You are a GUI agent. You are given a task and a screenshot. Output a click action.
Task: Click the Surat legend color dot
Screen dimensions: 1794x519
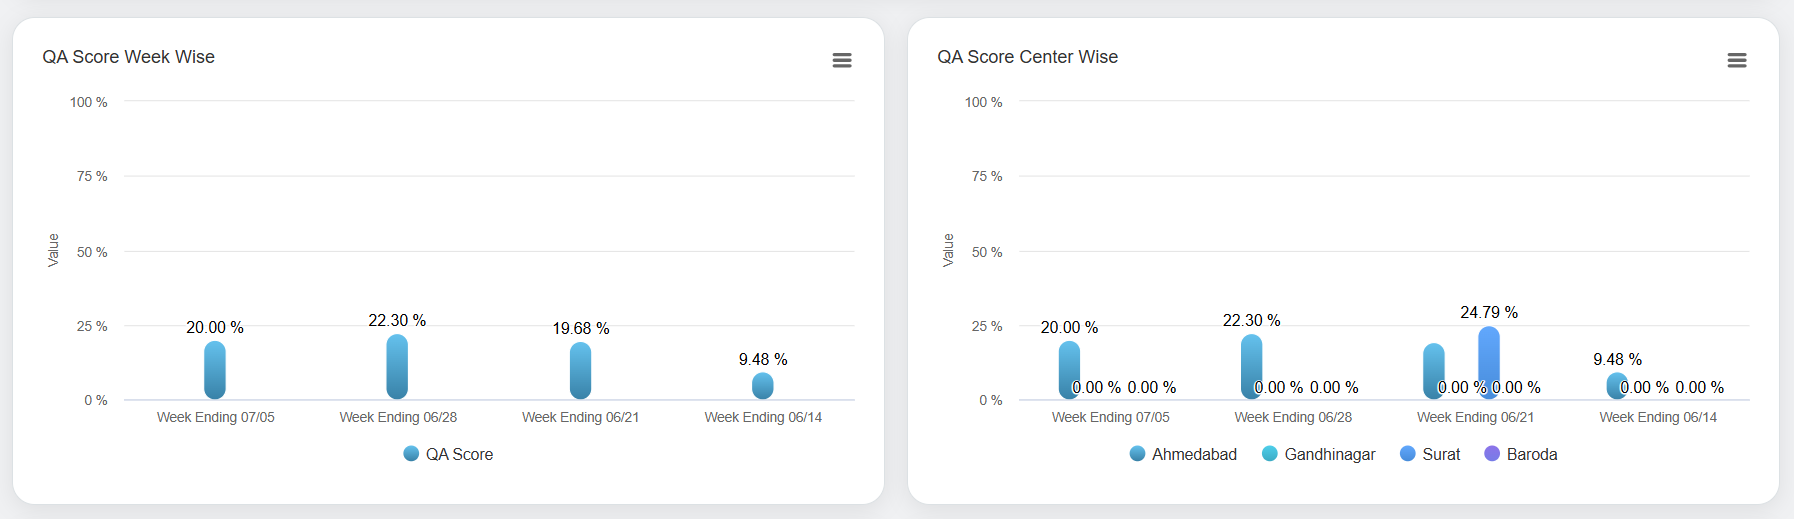[x=1408, y=454]
